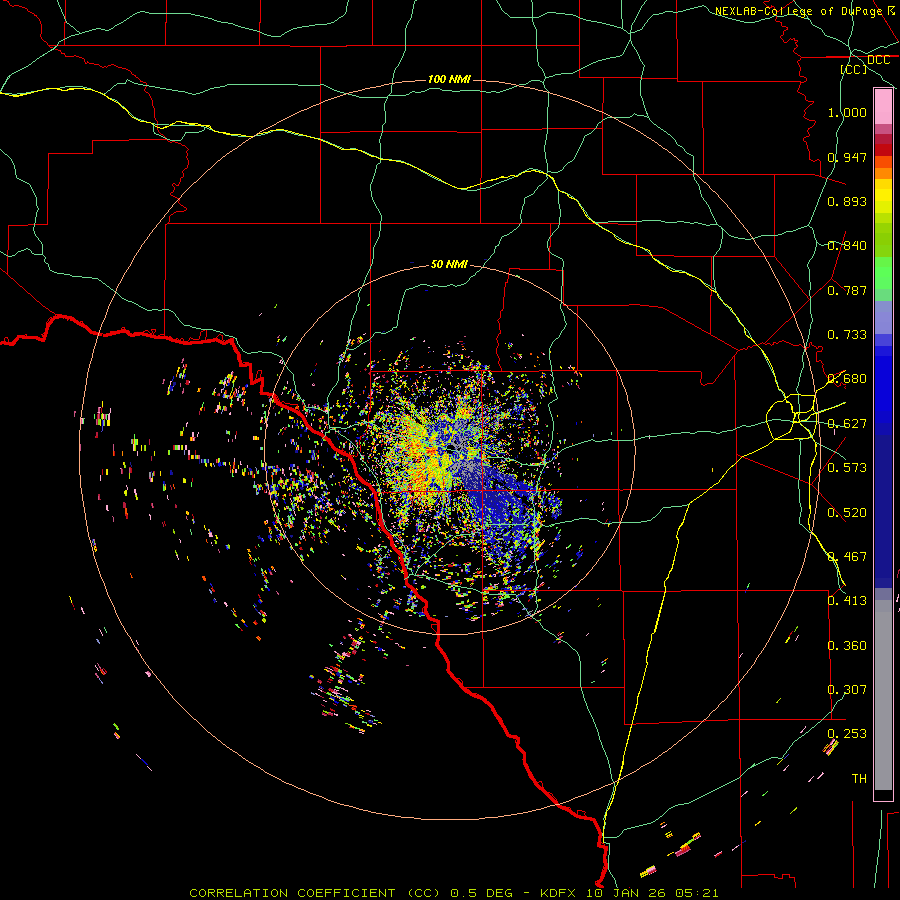Click the TH threshold label on the legend
900x900 pixels.
point(859,779)
